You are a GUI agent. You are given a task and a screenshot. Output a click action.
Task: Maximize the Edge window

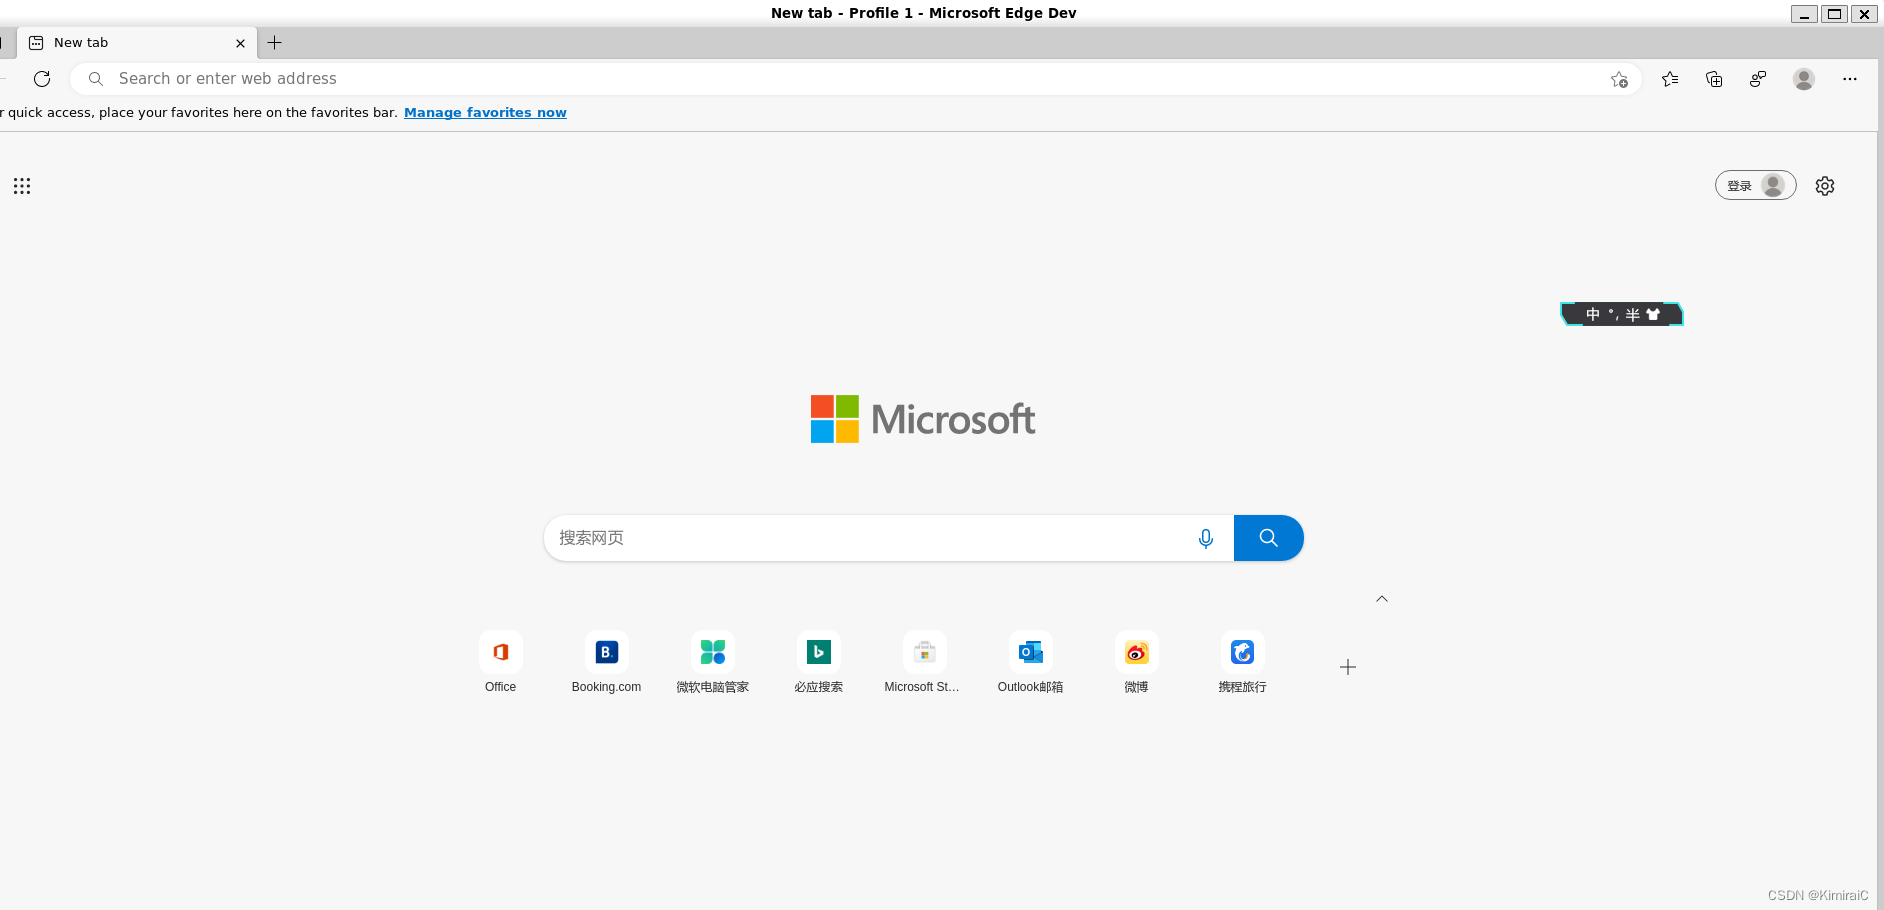(1835, 14)
